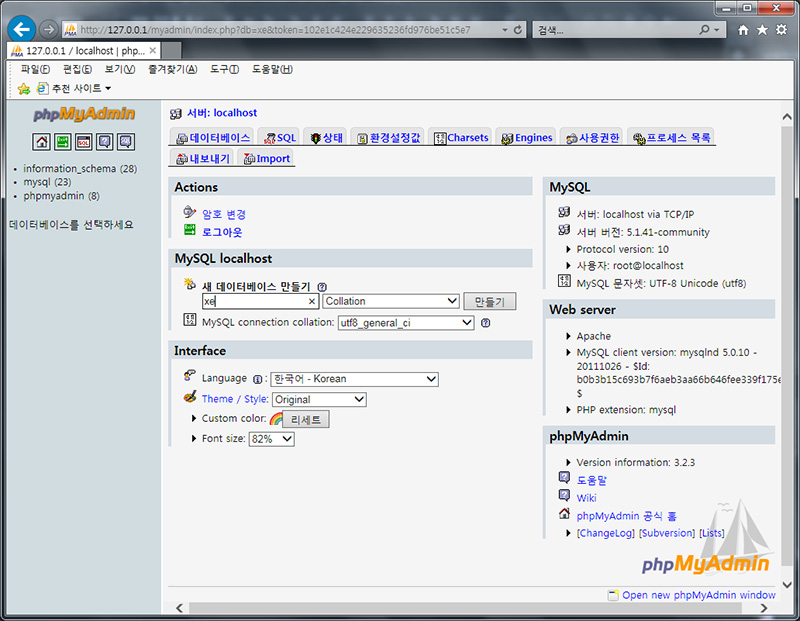
Task: Open the phpMyAdmin documentation icon in the sidebar
Action: tap(105, 141)
